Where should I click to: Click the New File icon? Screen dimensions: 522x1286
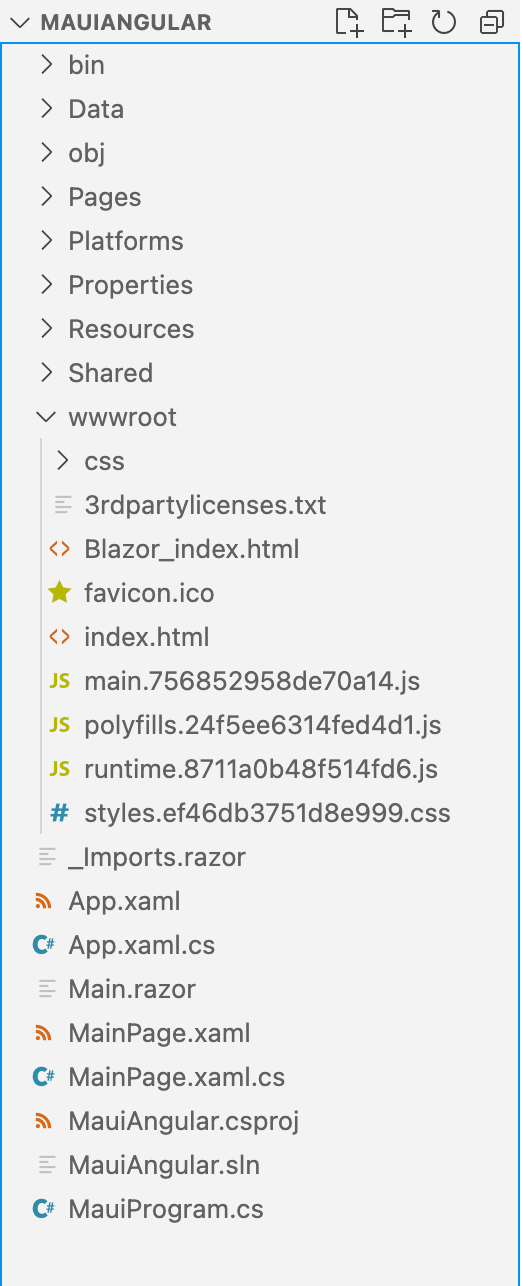coord(349,22)
